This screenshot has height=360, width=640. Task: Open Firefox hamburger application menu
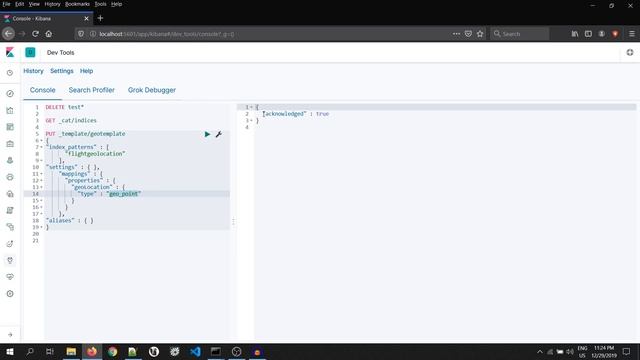point(632,34)
